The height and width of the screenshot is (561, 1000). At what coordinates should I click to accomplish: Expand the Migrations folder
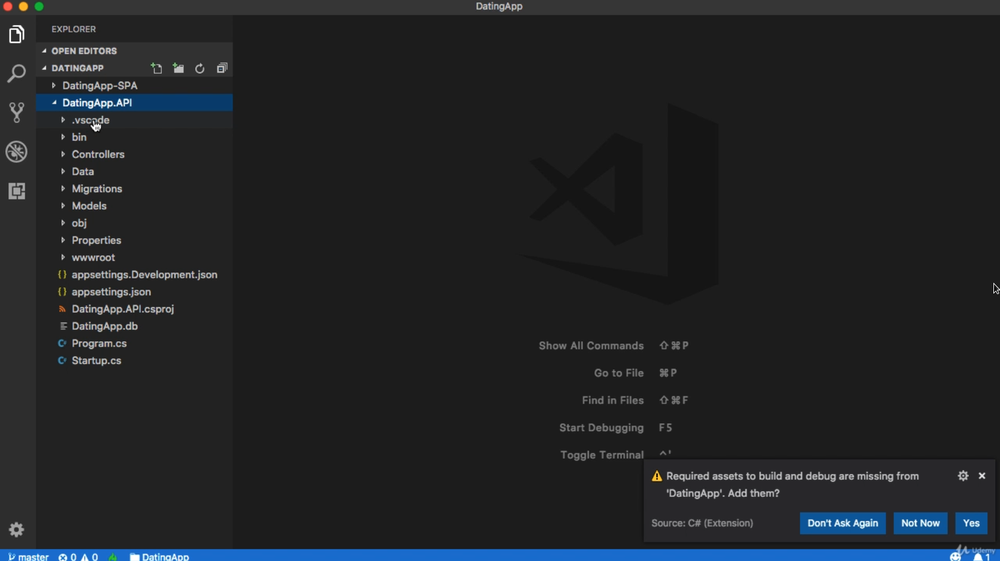point(135,189)
